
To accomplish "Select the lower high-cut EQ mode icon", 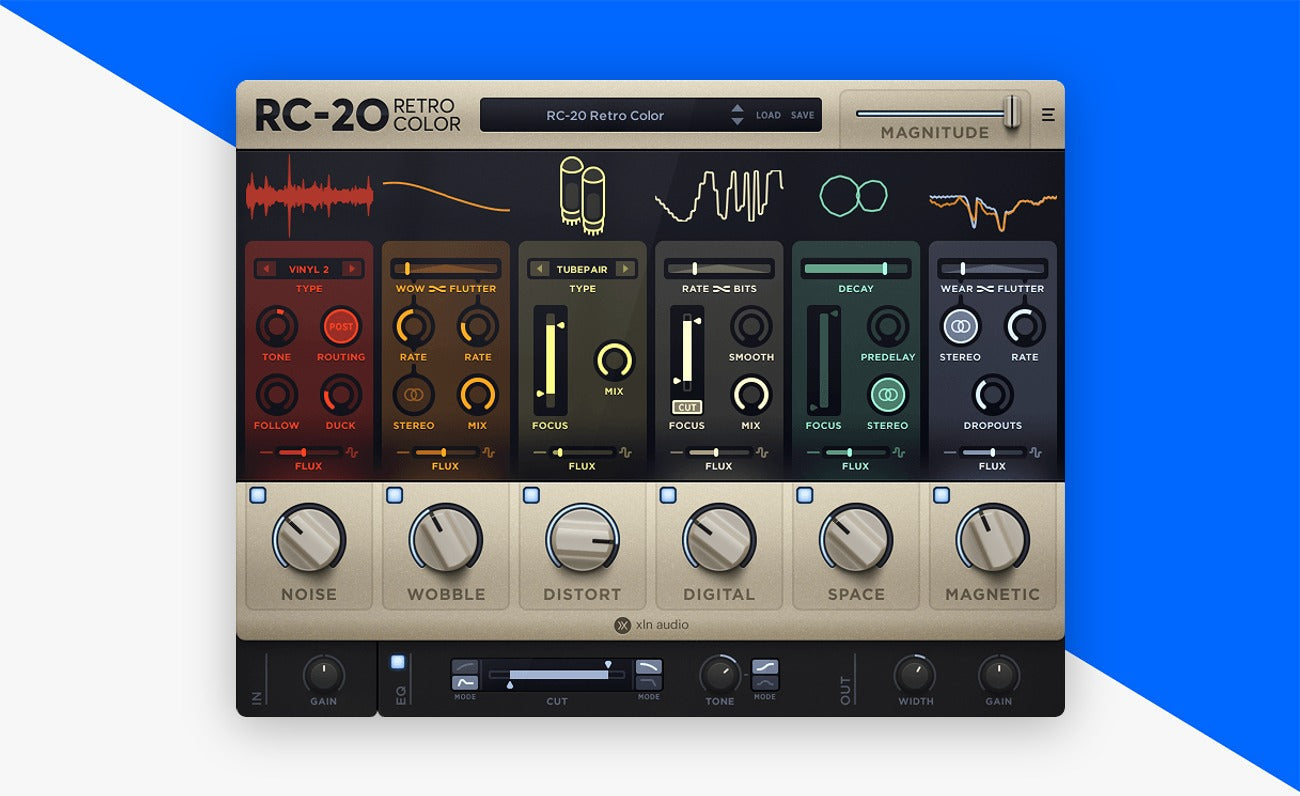I will [x=648, y=683].
